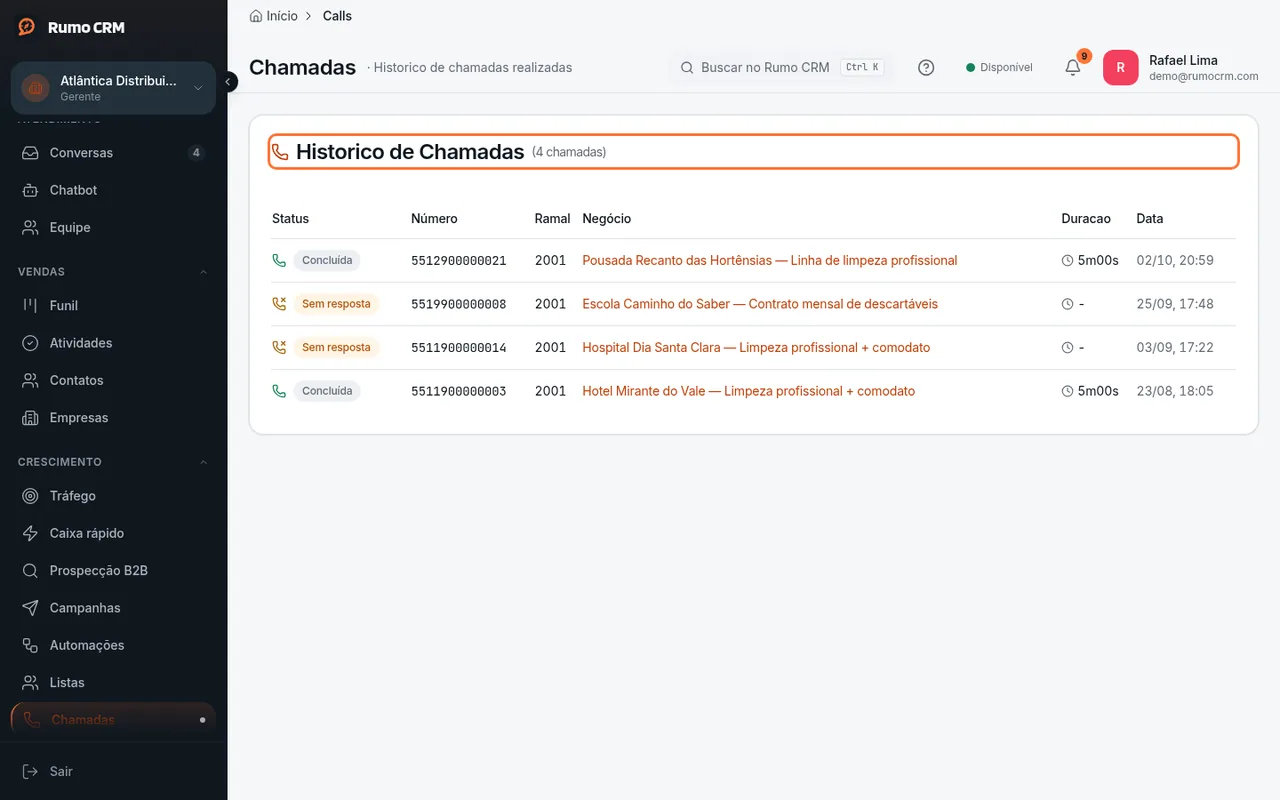Click the search magnifier icon in top bar
Image resolution: width=1280 pixels, height=800 pixels.
[687, 67]
